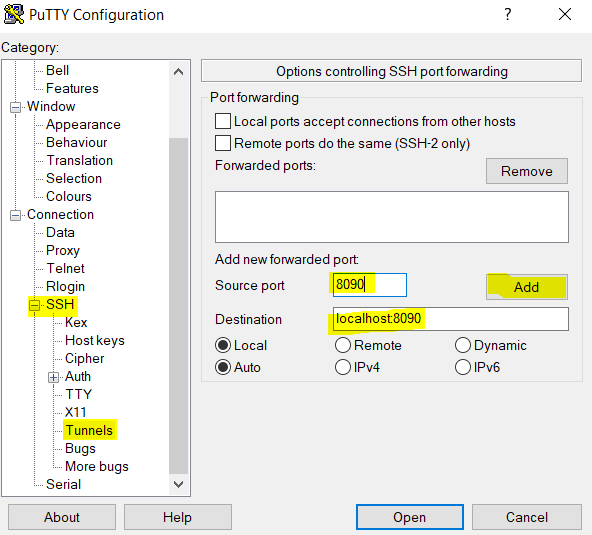Viewport: 592px width, 535px height.
Task: Choose the IPv4 radio button
Action: (343, 367)
